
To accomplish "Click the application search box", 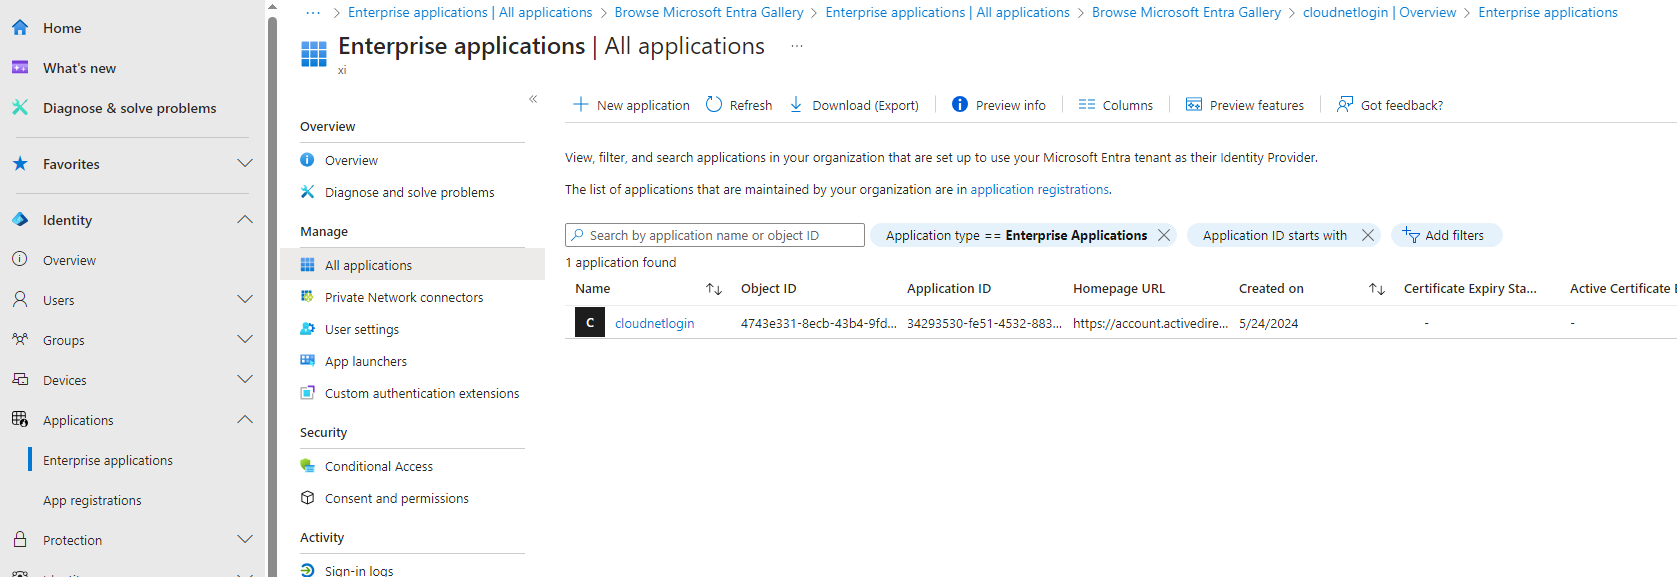I will tap(715, 235).
